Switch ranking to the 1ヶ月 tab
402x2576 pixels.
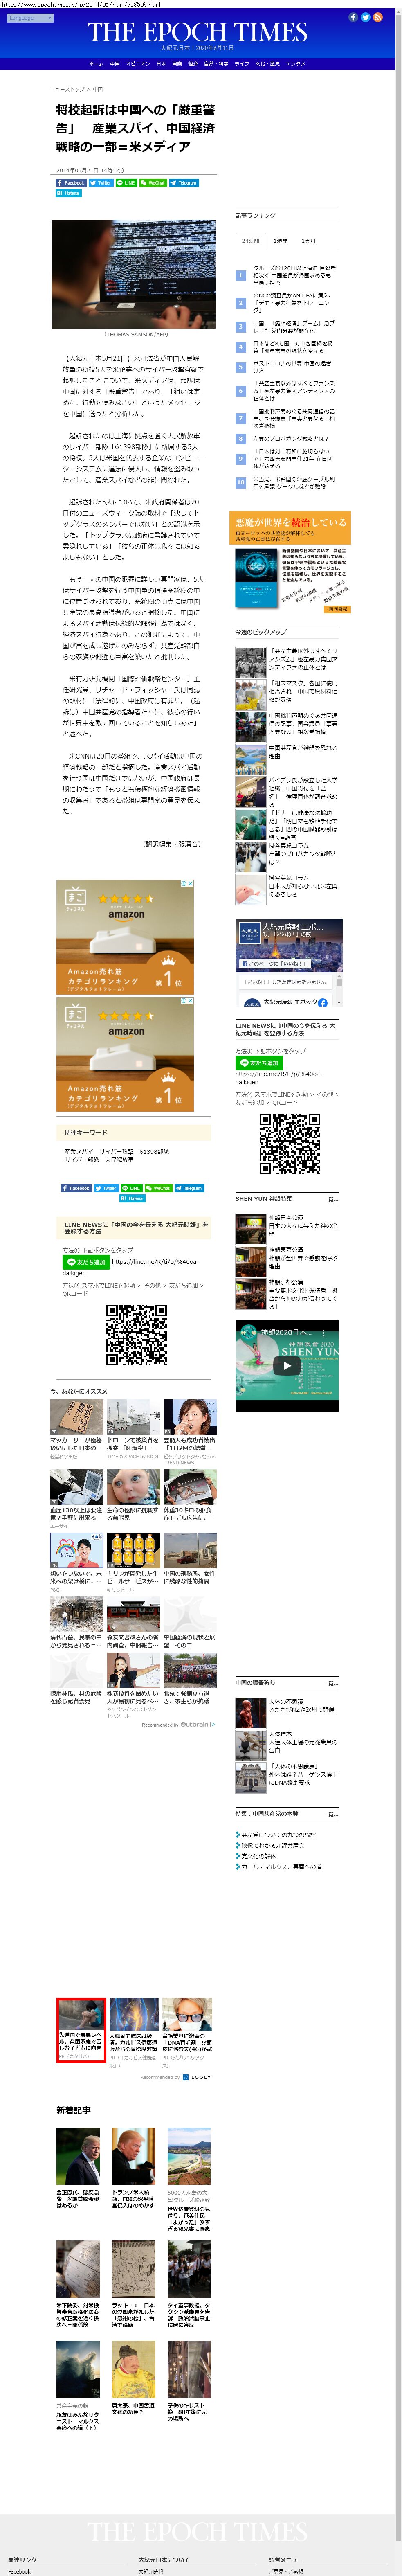[x=308, y=241]
